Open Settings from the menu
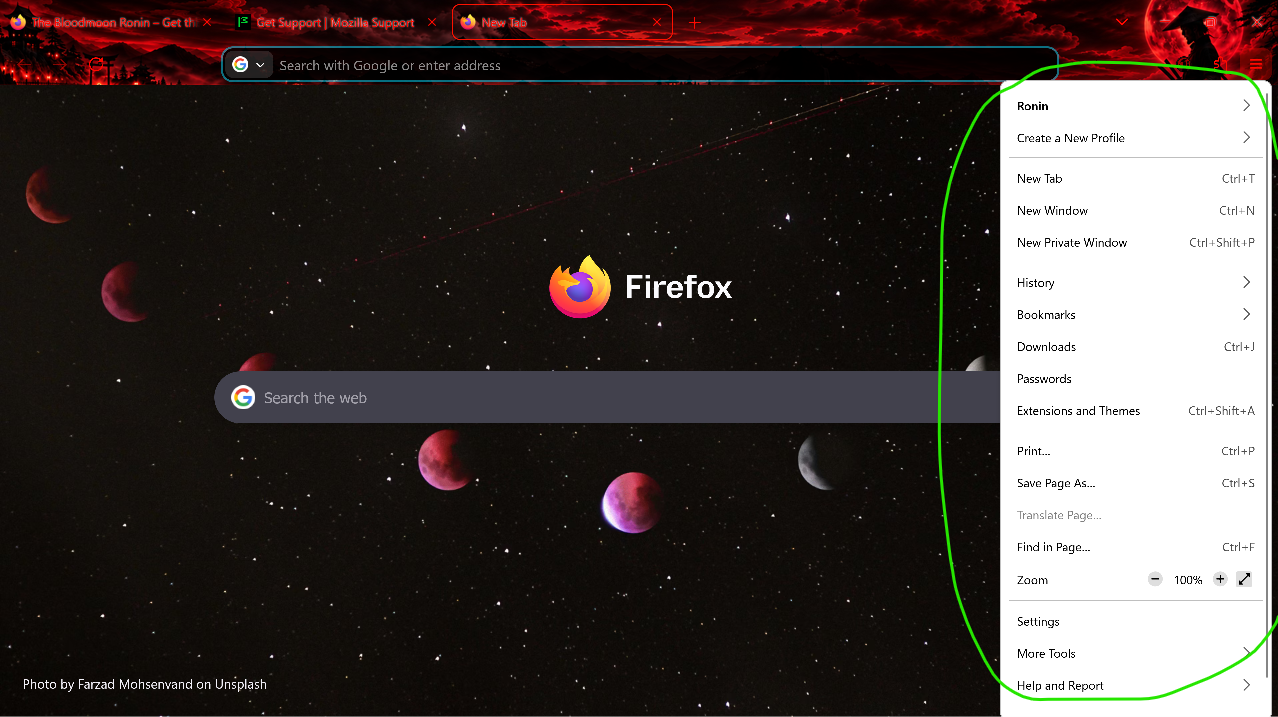1278x717 pixels. [x=1134, y=622]
